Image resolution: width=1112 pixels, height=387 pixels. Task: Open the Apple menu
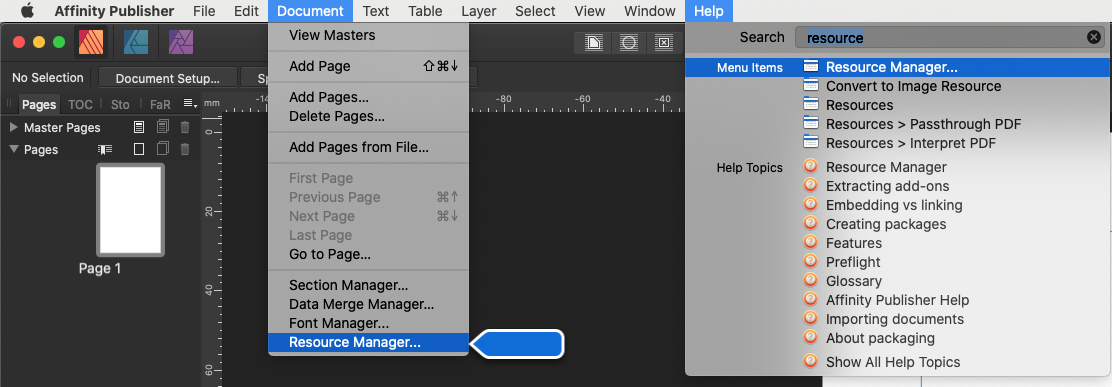pos(27,11)
